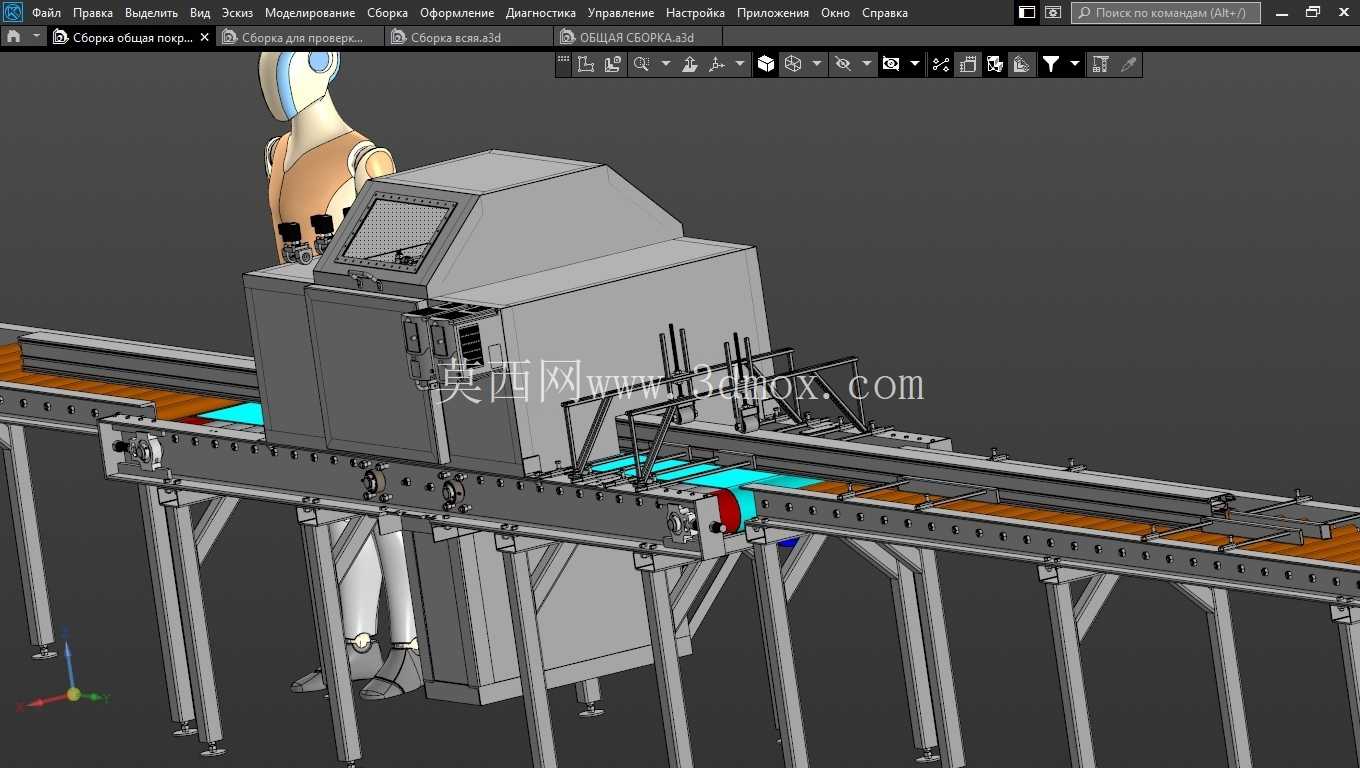Click the selection filter funnel icon
This screenshot has width=1360, height=768.
pyautogui.click(x=1051, y=64)
